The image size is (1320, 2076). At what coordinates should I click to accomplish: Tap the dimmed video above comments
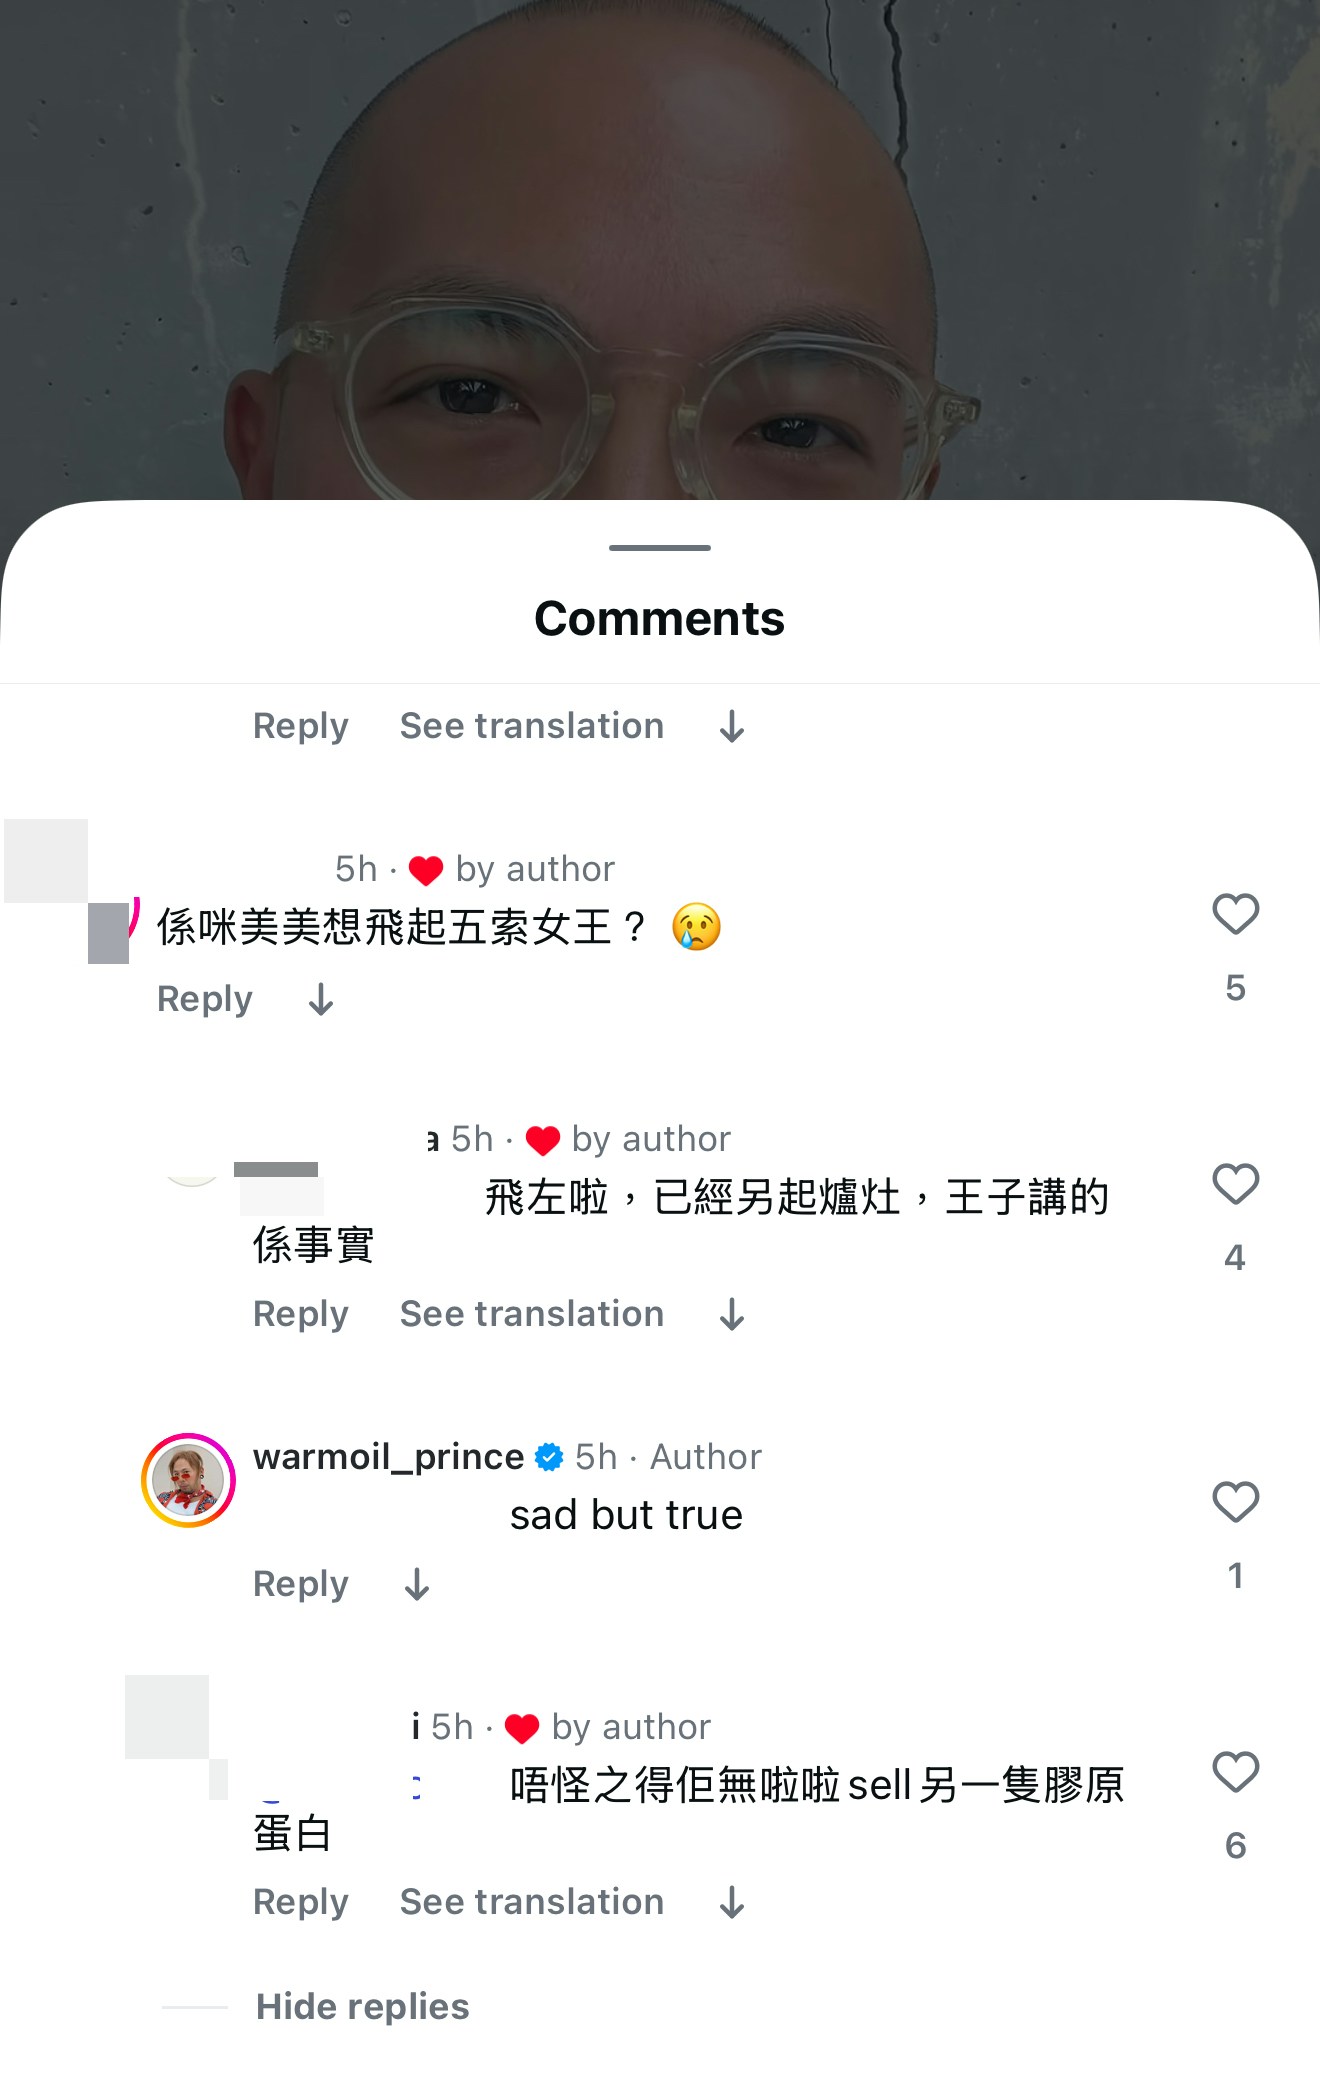click(x=660, y=250)
